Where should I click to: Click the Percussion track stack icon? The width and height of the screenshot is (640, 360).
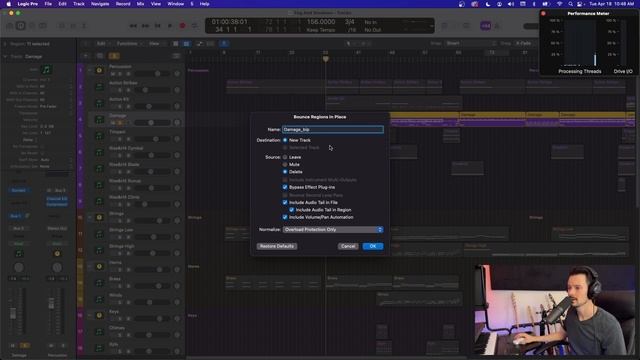99,70
